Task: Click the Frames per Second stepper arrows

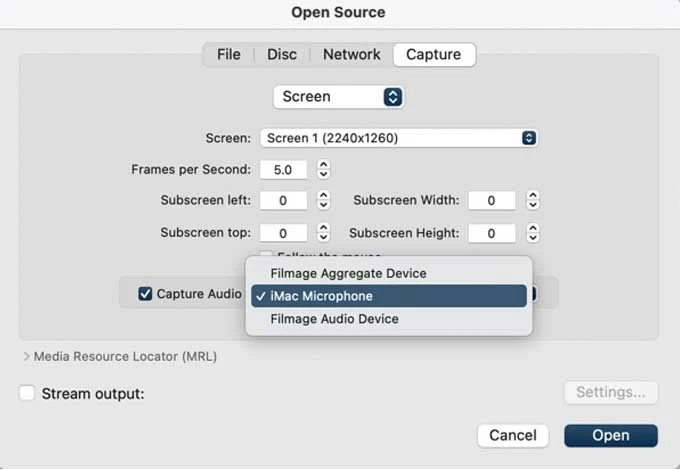Action: pos(323,170)
